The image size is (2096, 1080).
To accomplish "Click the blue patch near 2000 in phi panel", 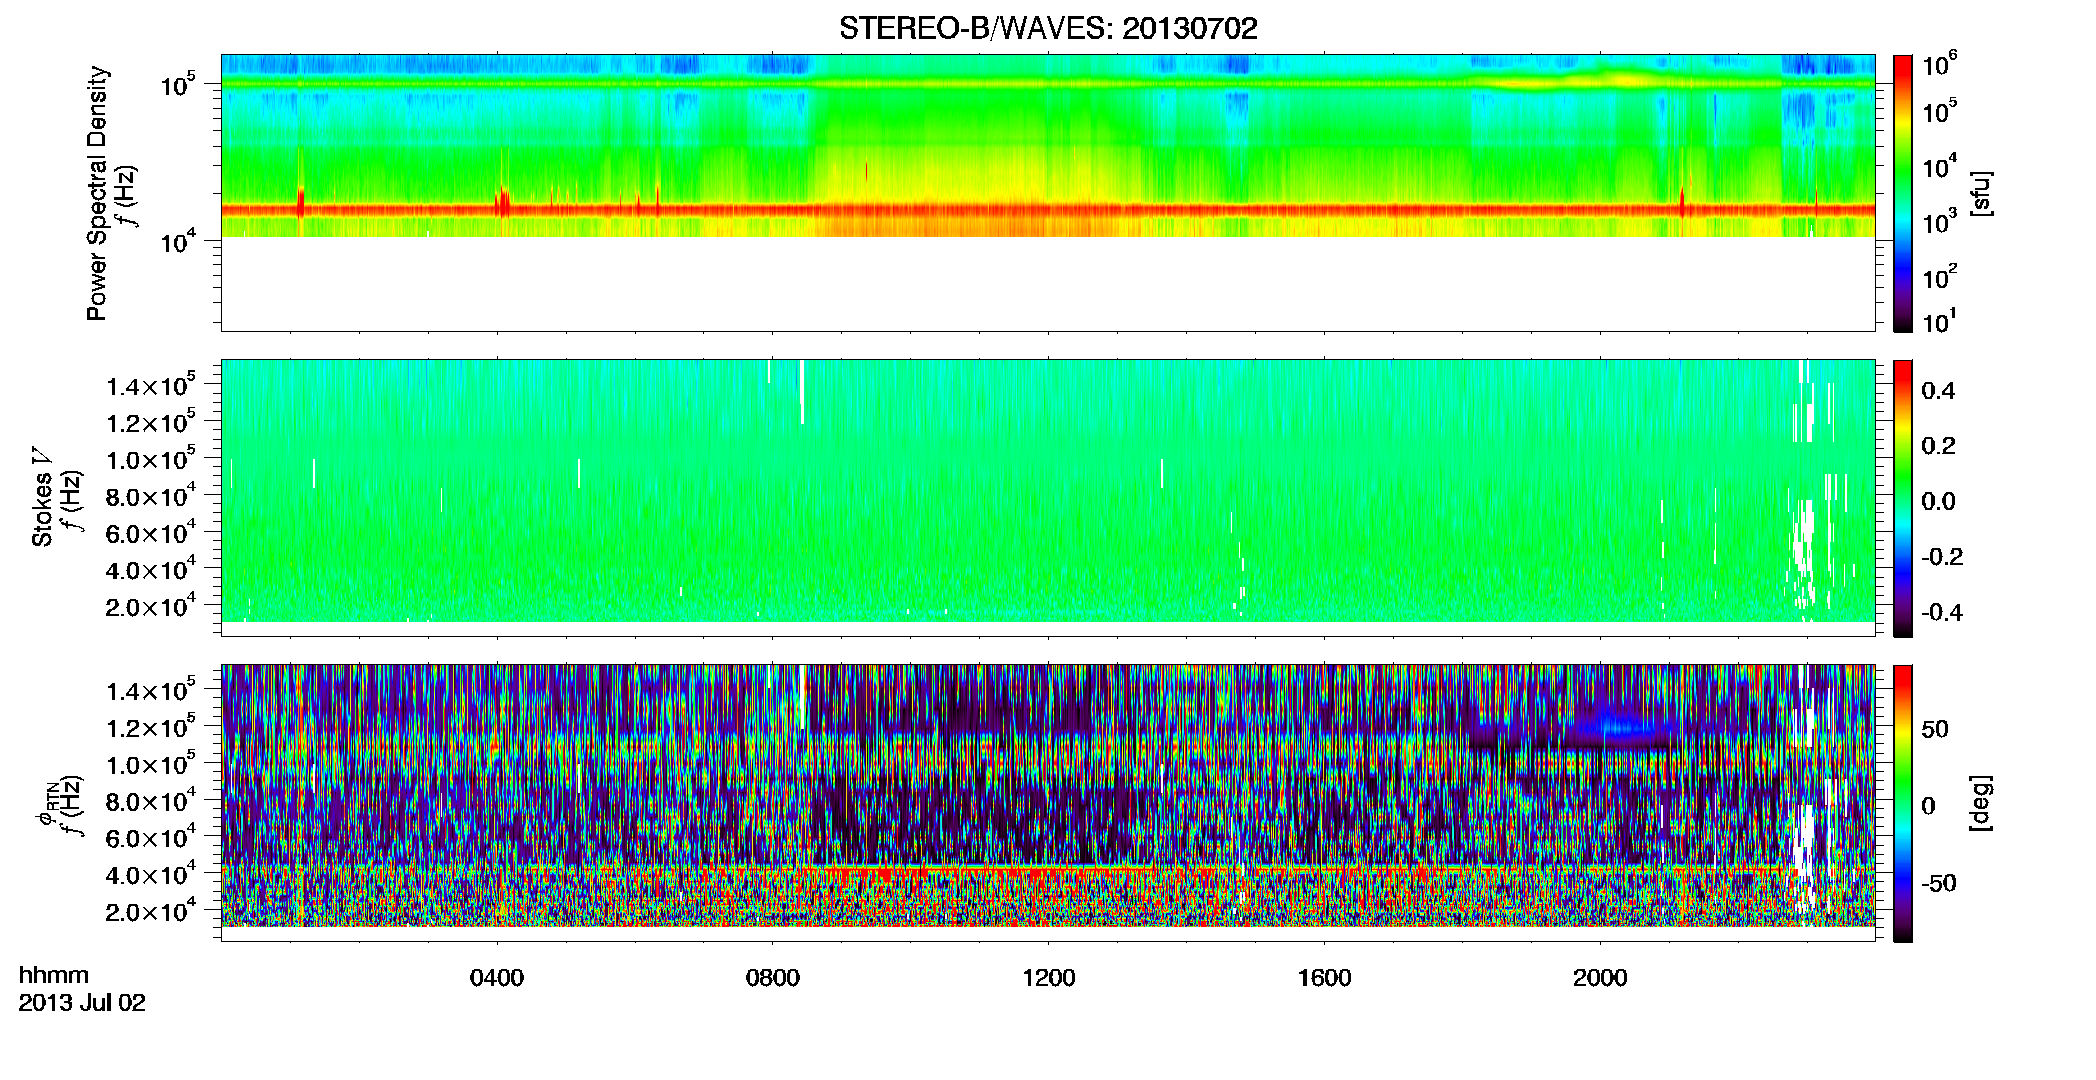I will click(x=1620, y=728).
